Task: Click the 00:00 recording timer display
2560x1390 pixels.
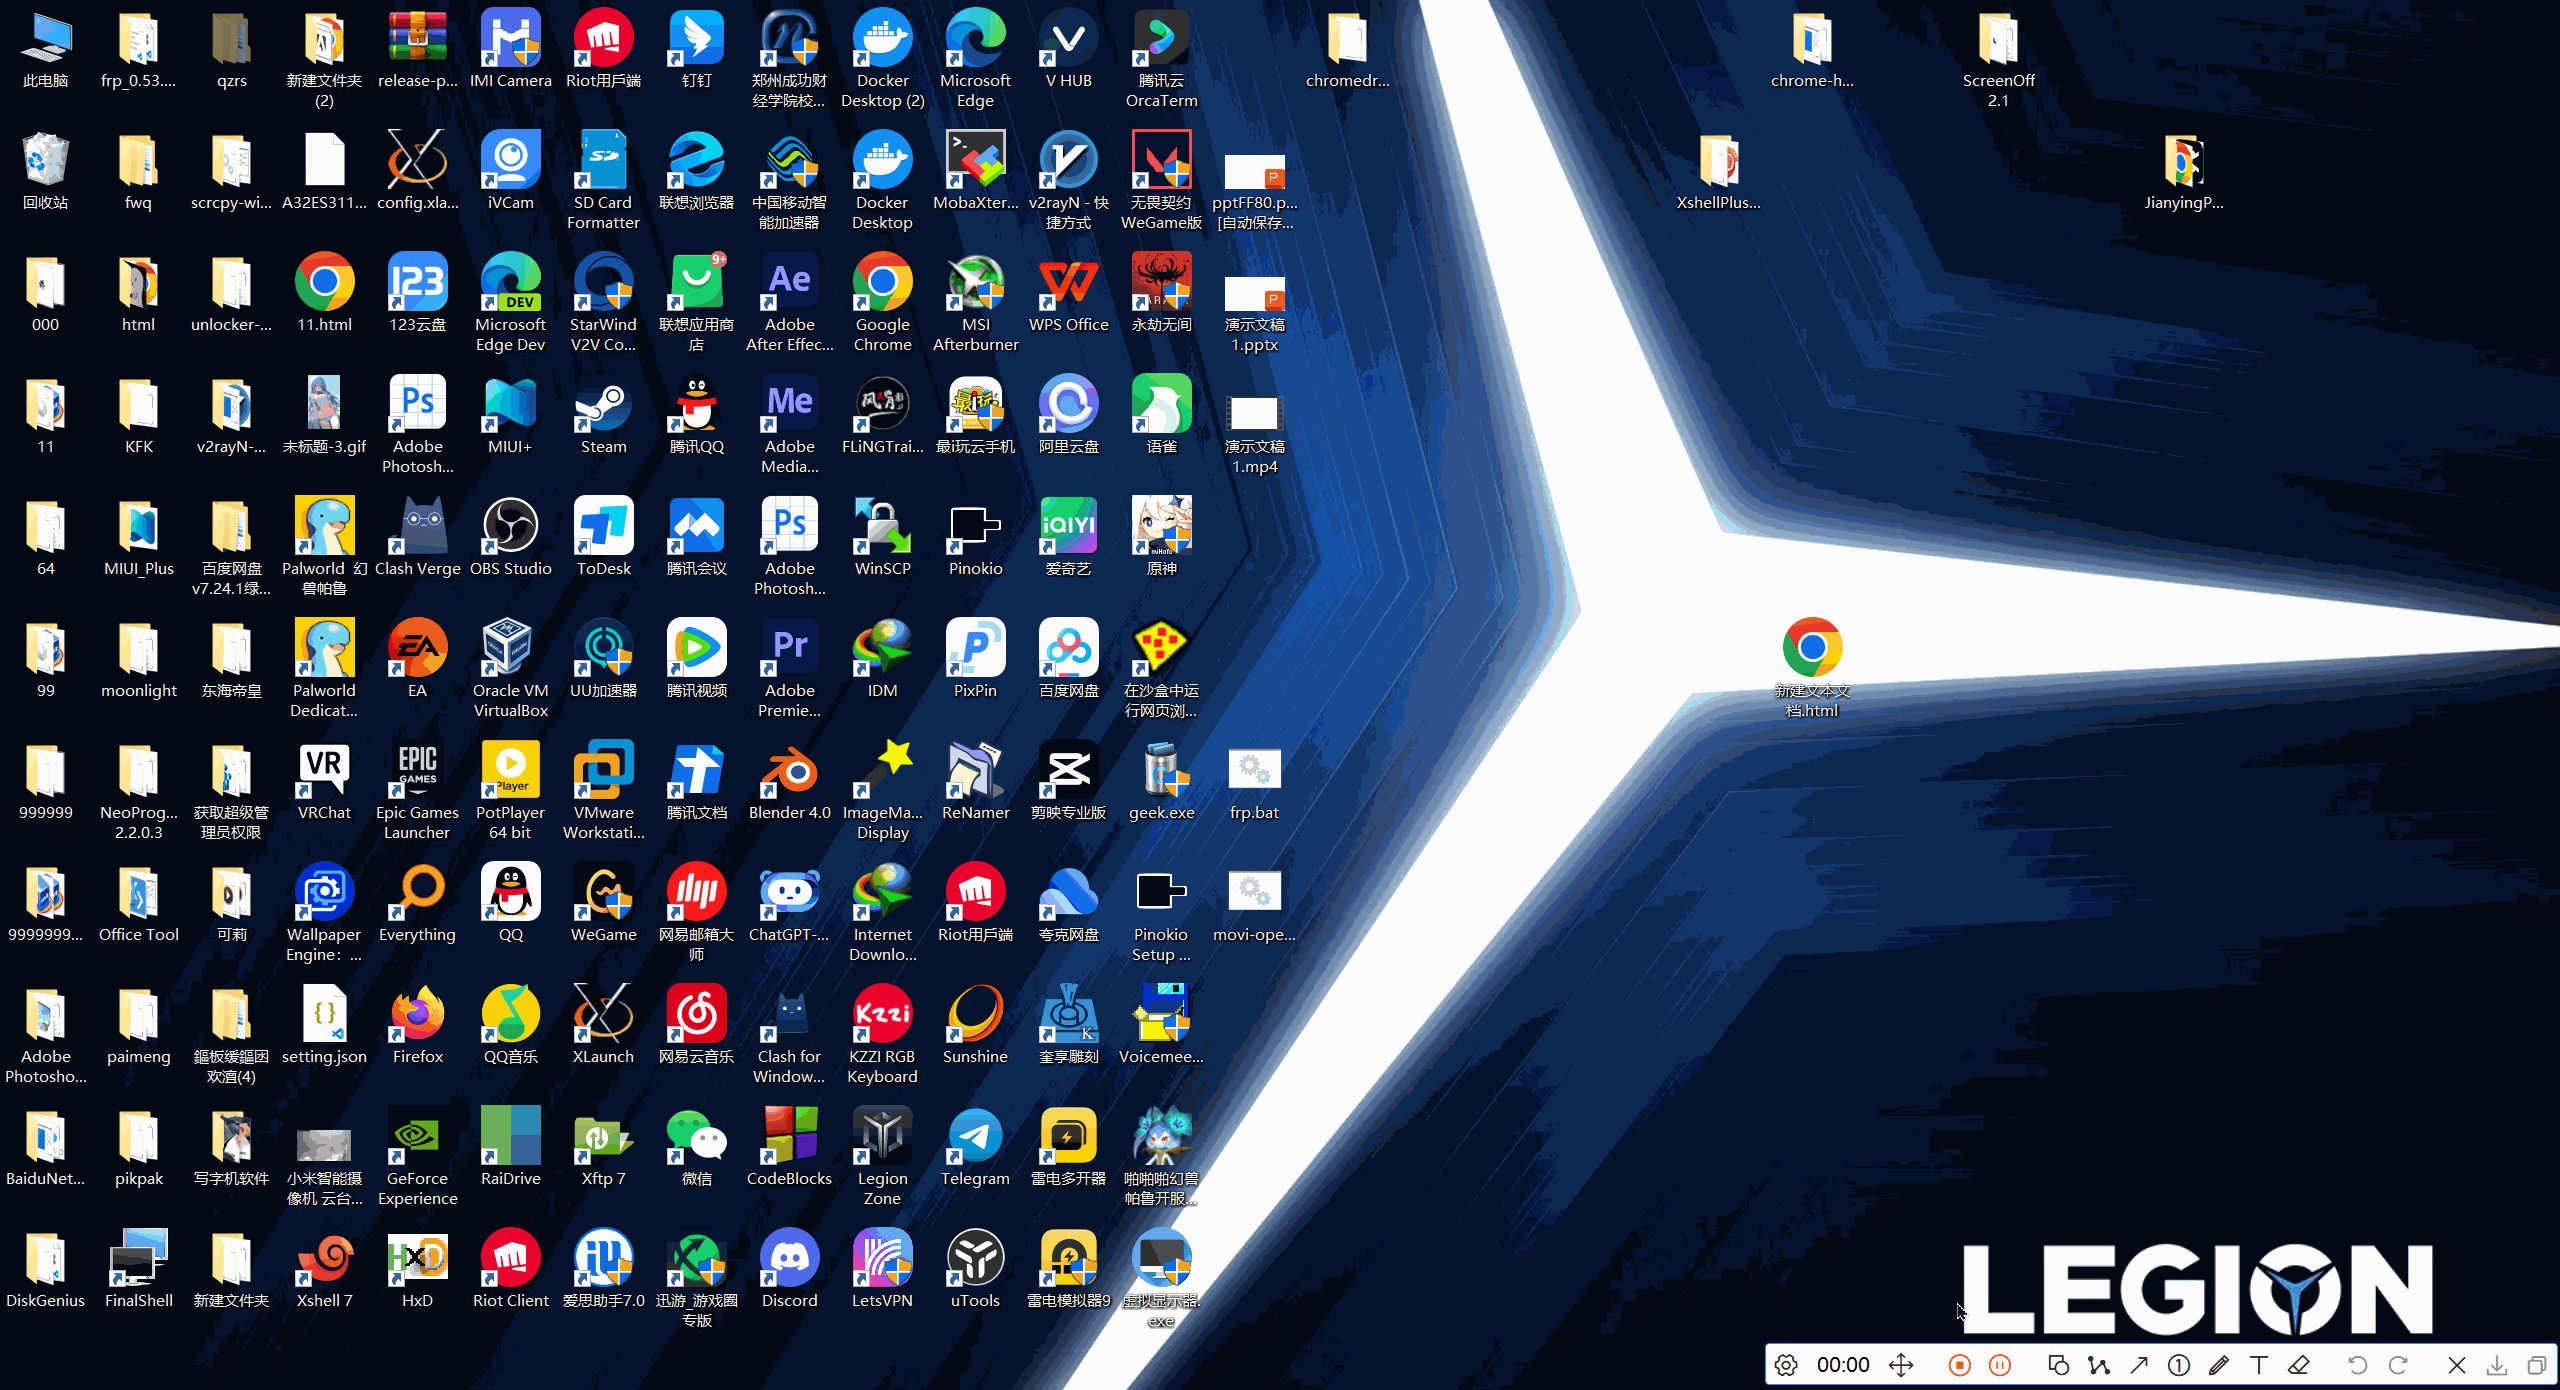Action: coord(1844,1364)
